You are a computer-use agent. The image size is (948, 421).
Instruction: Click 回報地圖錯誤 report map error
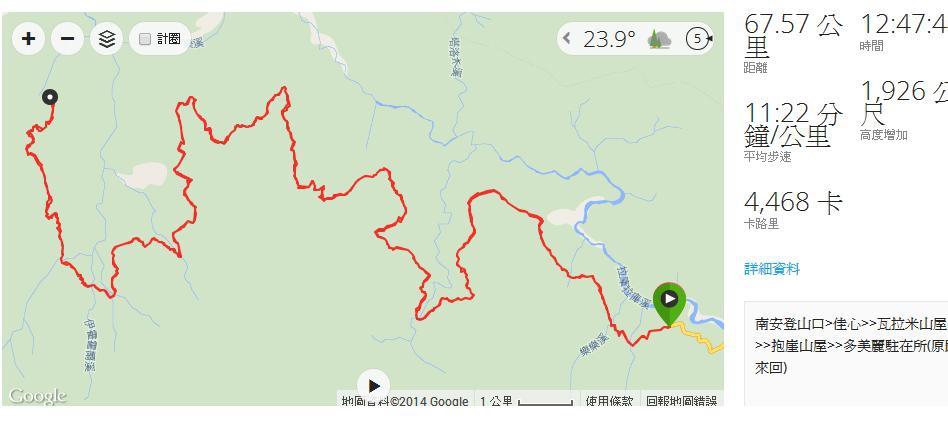(x=681, y=401)
